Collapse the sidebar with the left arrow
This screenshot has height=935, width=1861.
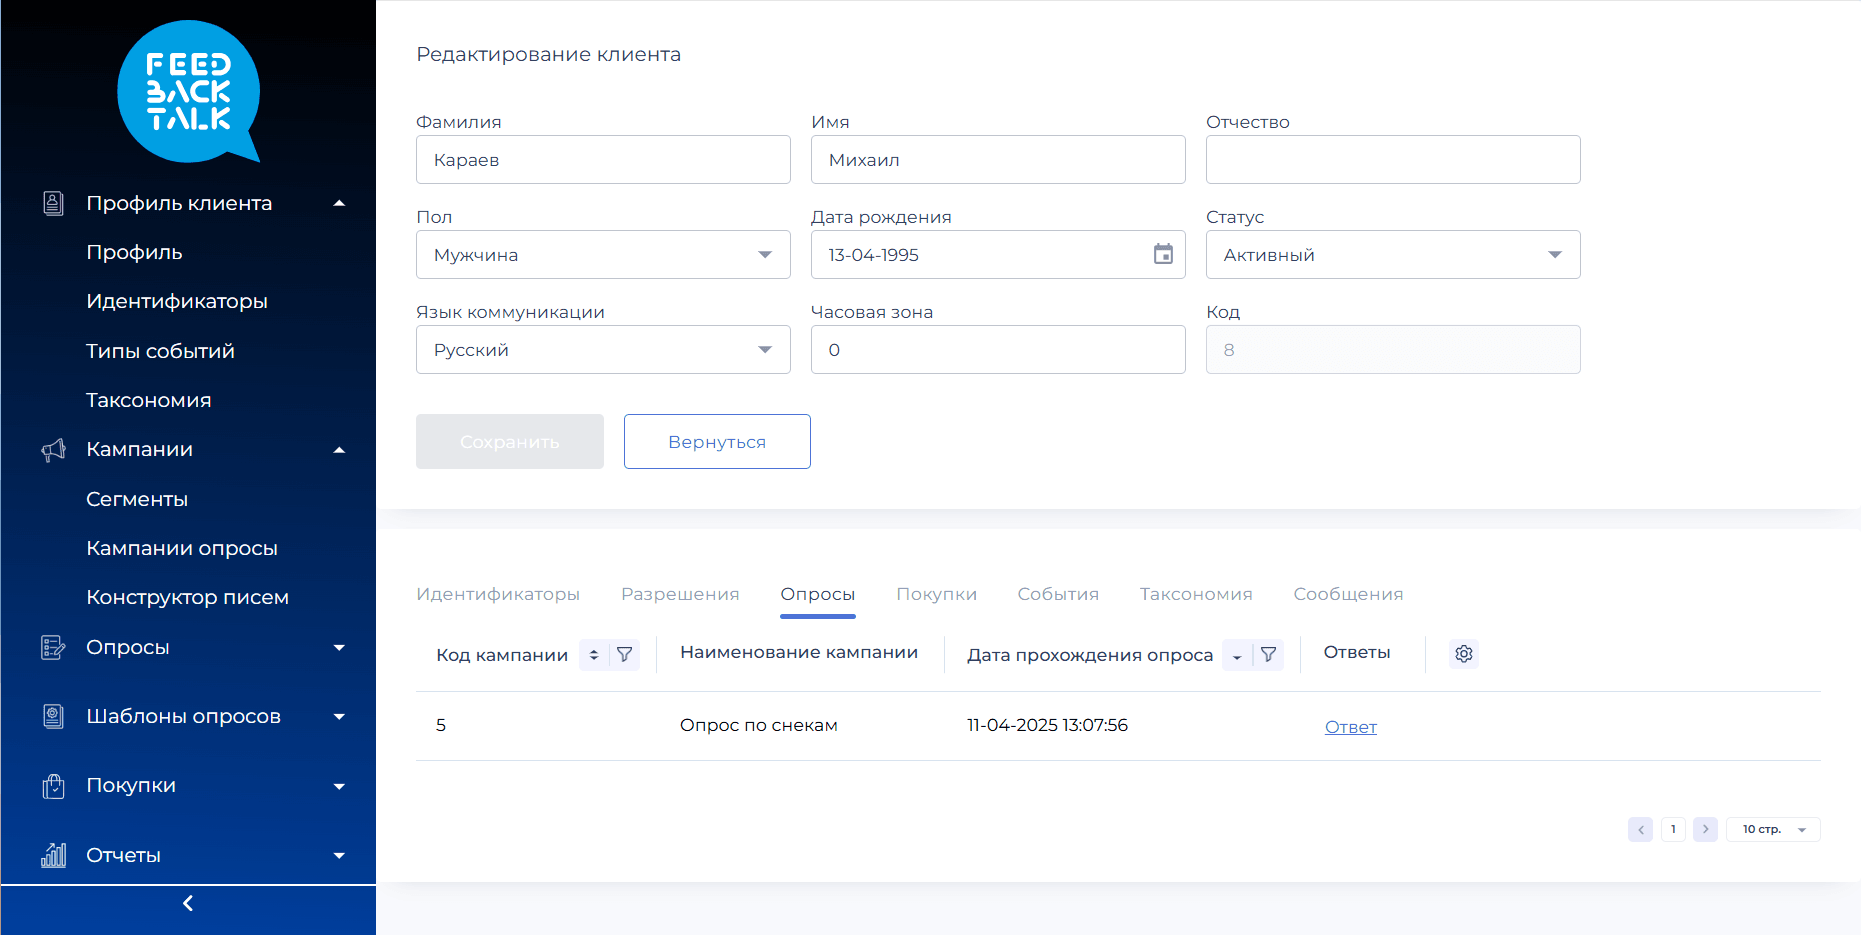[188, 904]
